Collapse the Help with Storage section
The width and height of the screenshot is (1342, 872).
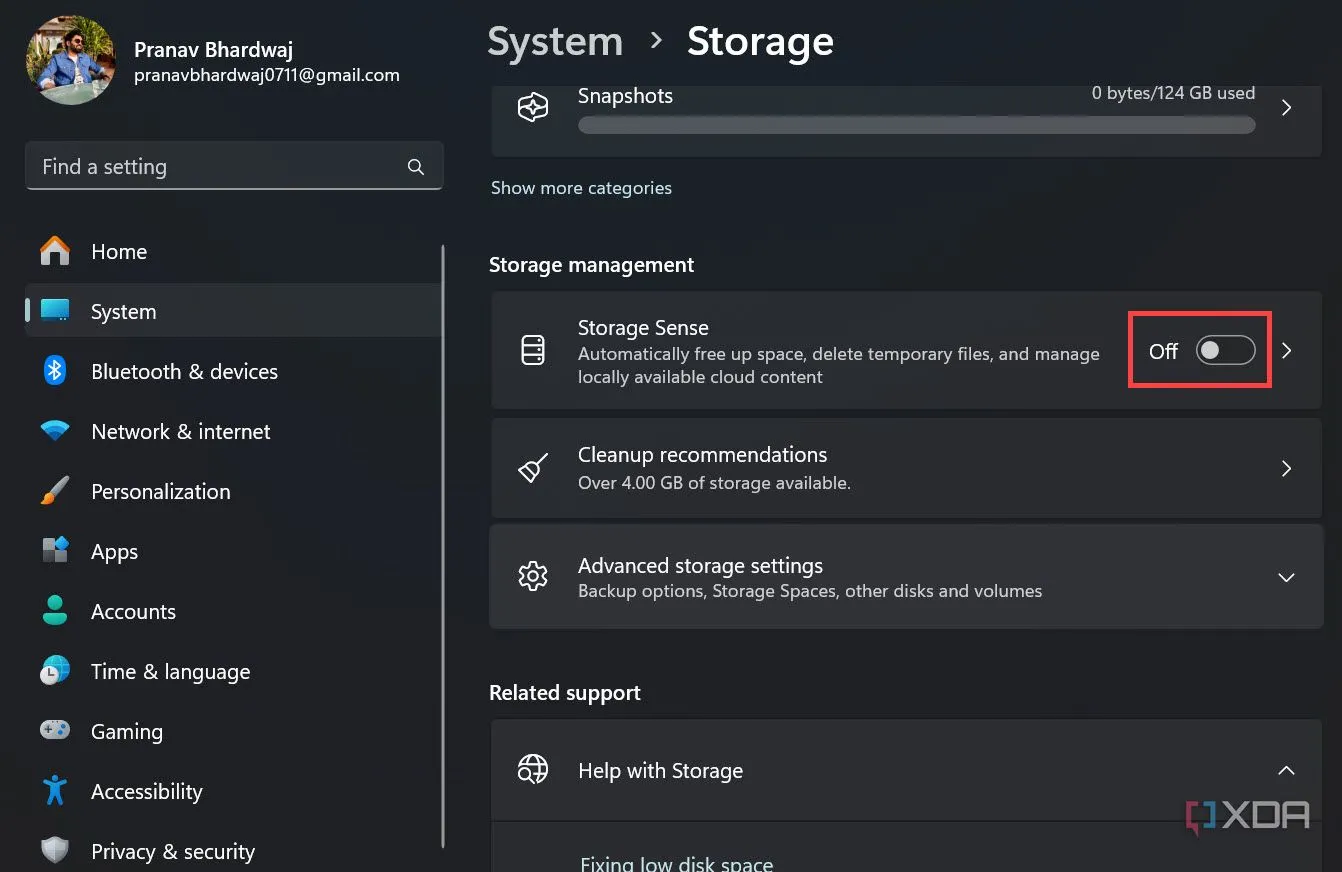(x=1286, y=770)
